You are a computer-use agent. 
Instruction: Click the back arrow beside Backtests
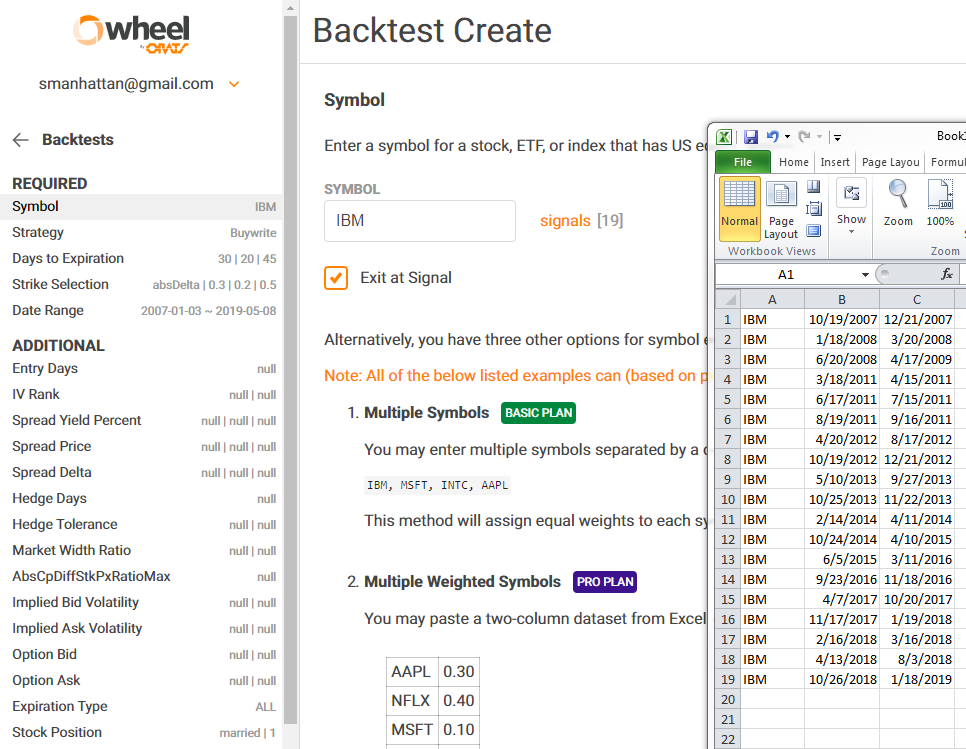point(19,139)
